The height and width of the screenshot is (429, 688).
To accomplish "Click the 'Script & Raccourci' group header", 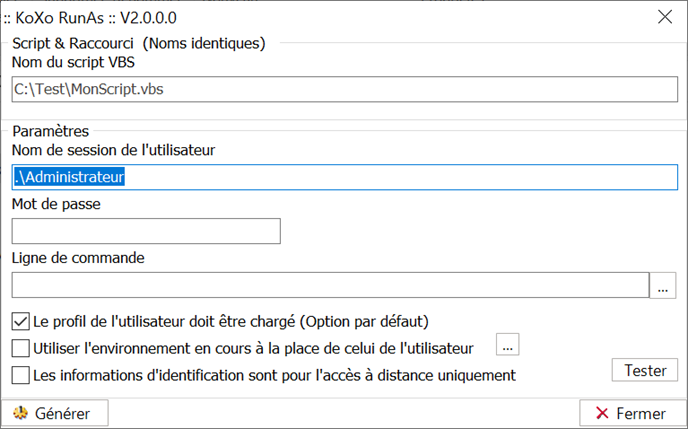I will click(x=73, y=43).
